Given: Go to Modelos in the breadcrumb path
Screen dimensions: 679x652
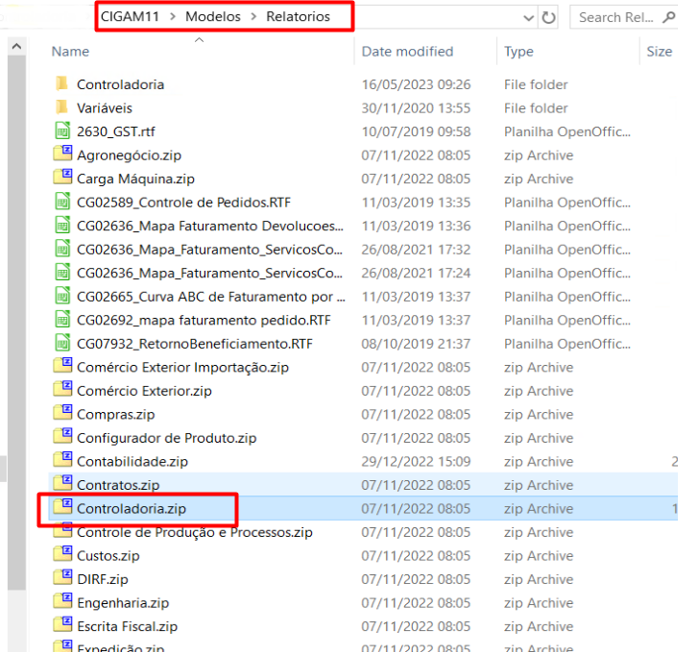Looking at the screenshot, I should [x=213, y=16].
